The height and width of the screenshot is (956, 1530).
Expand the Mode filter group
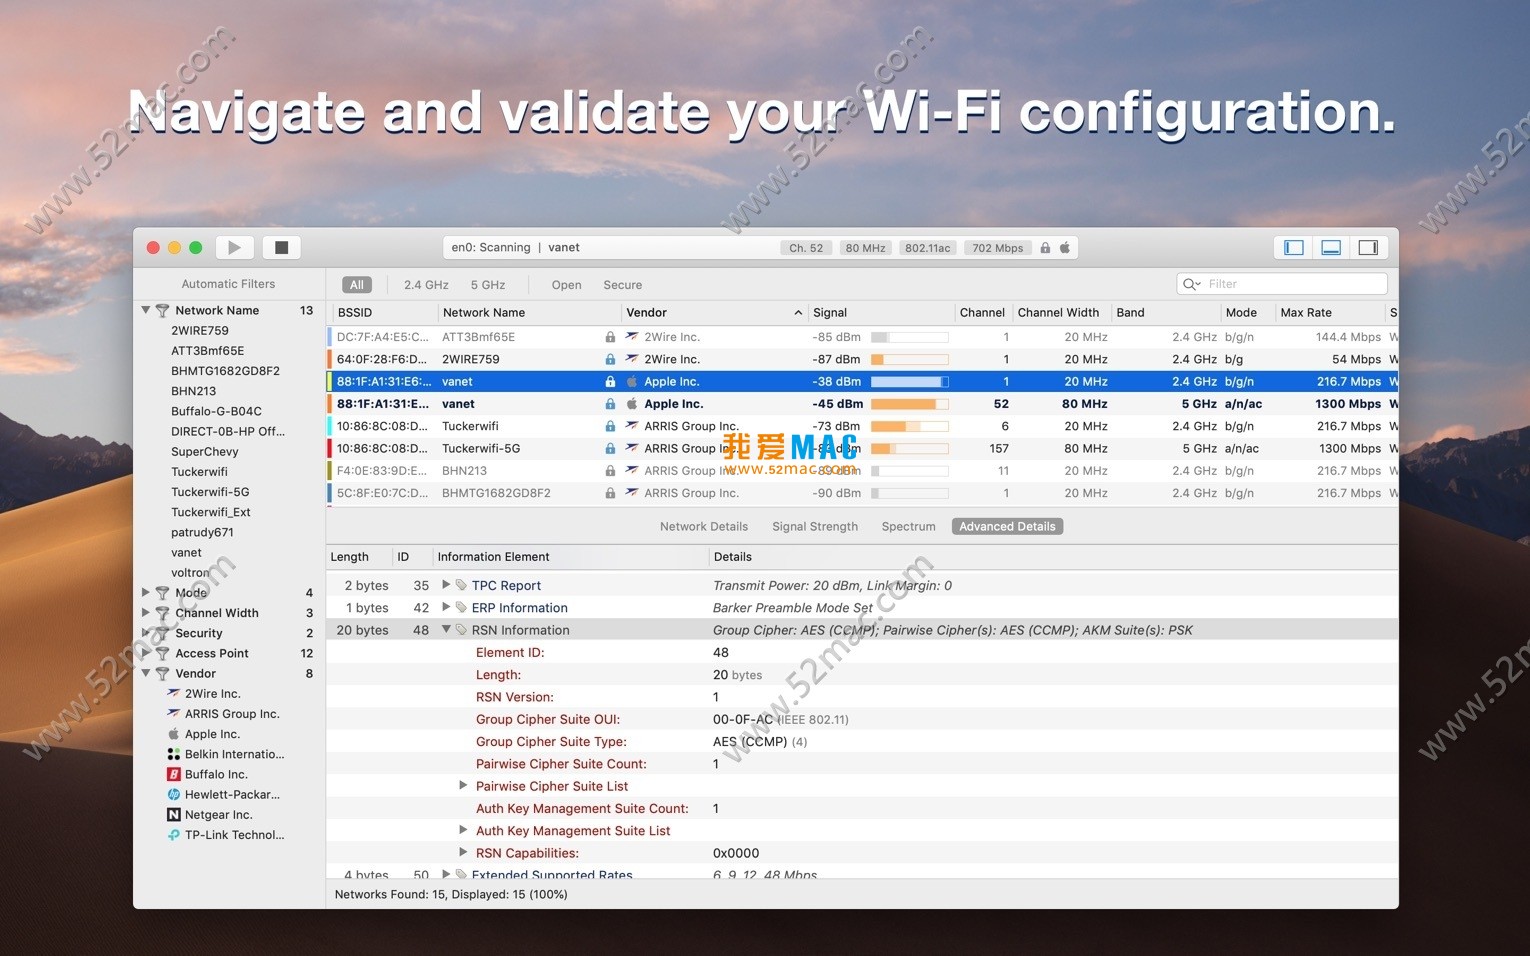pyautogui.click(x=146, y=593)
